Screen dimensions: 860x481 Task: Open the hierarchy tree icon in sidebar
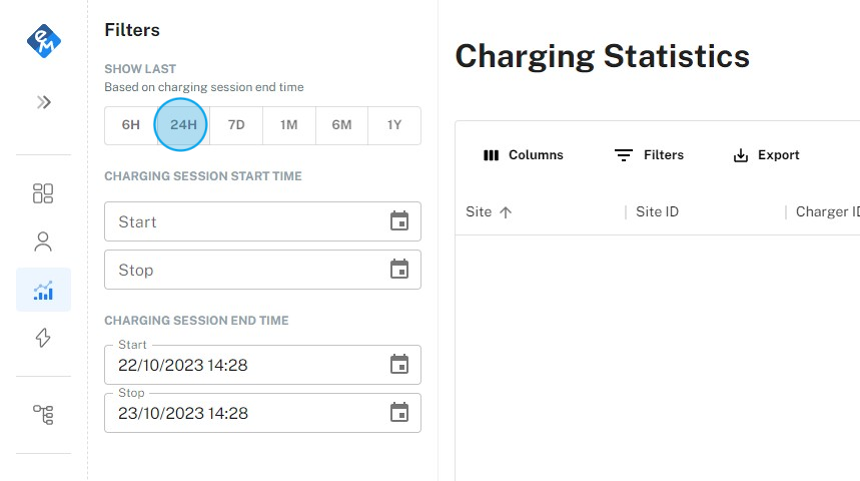coord(43,414)
